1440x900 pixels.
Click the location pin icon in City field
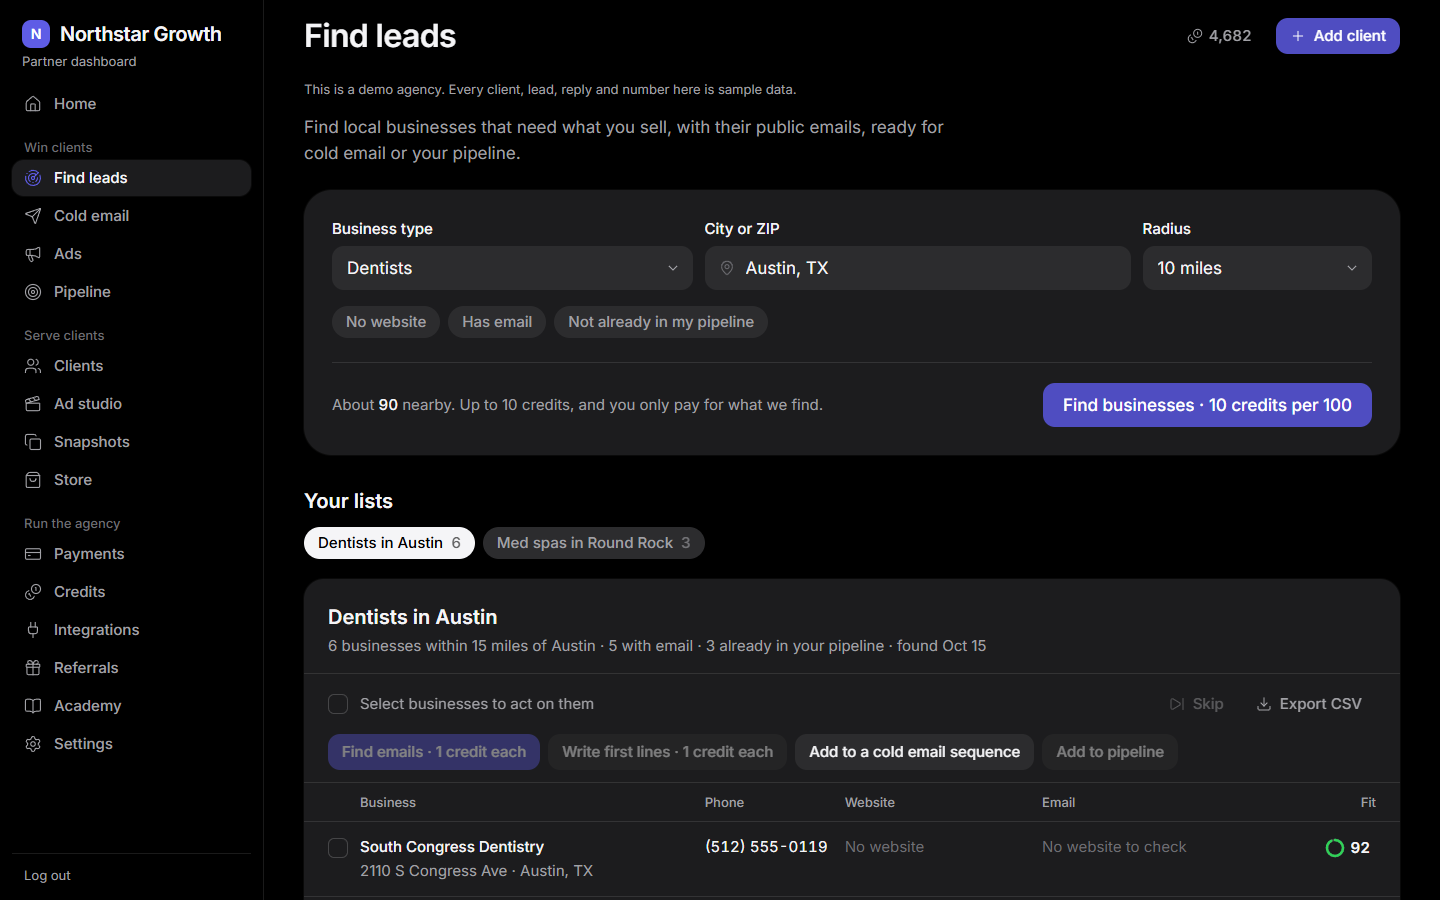727,268
